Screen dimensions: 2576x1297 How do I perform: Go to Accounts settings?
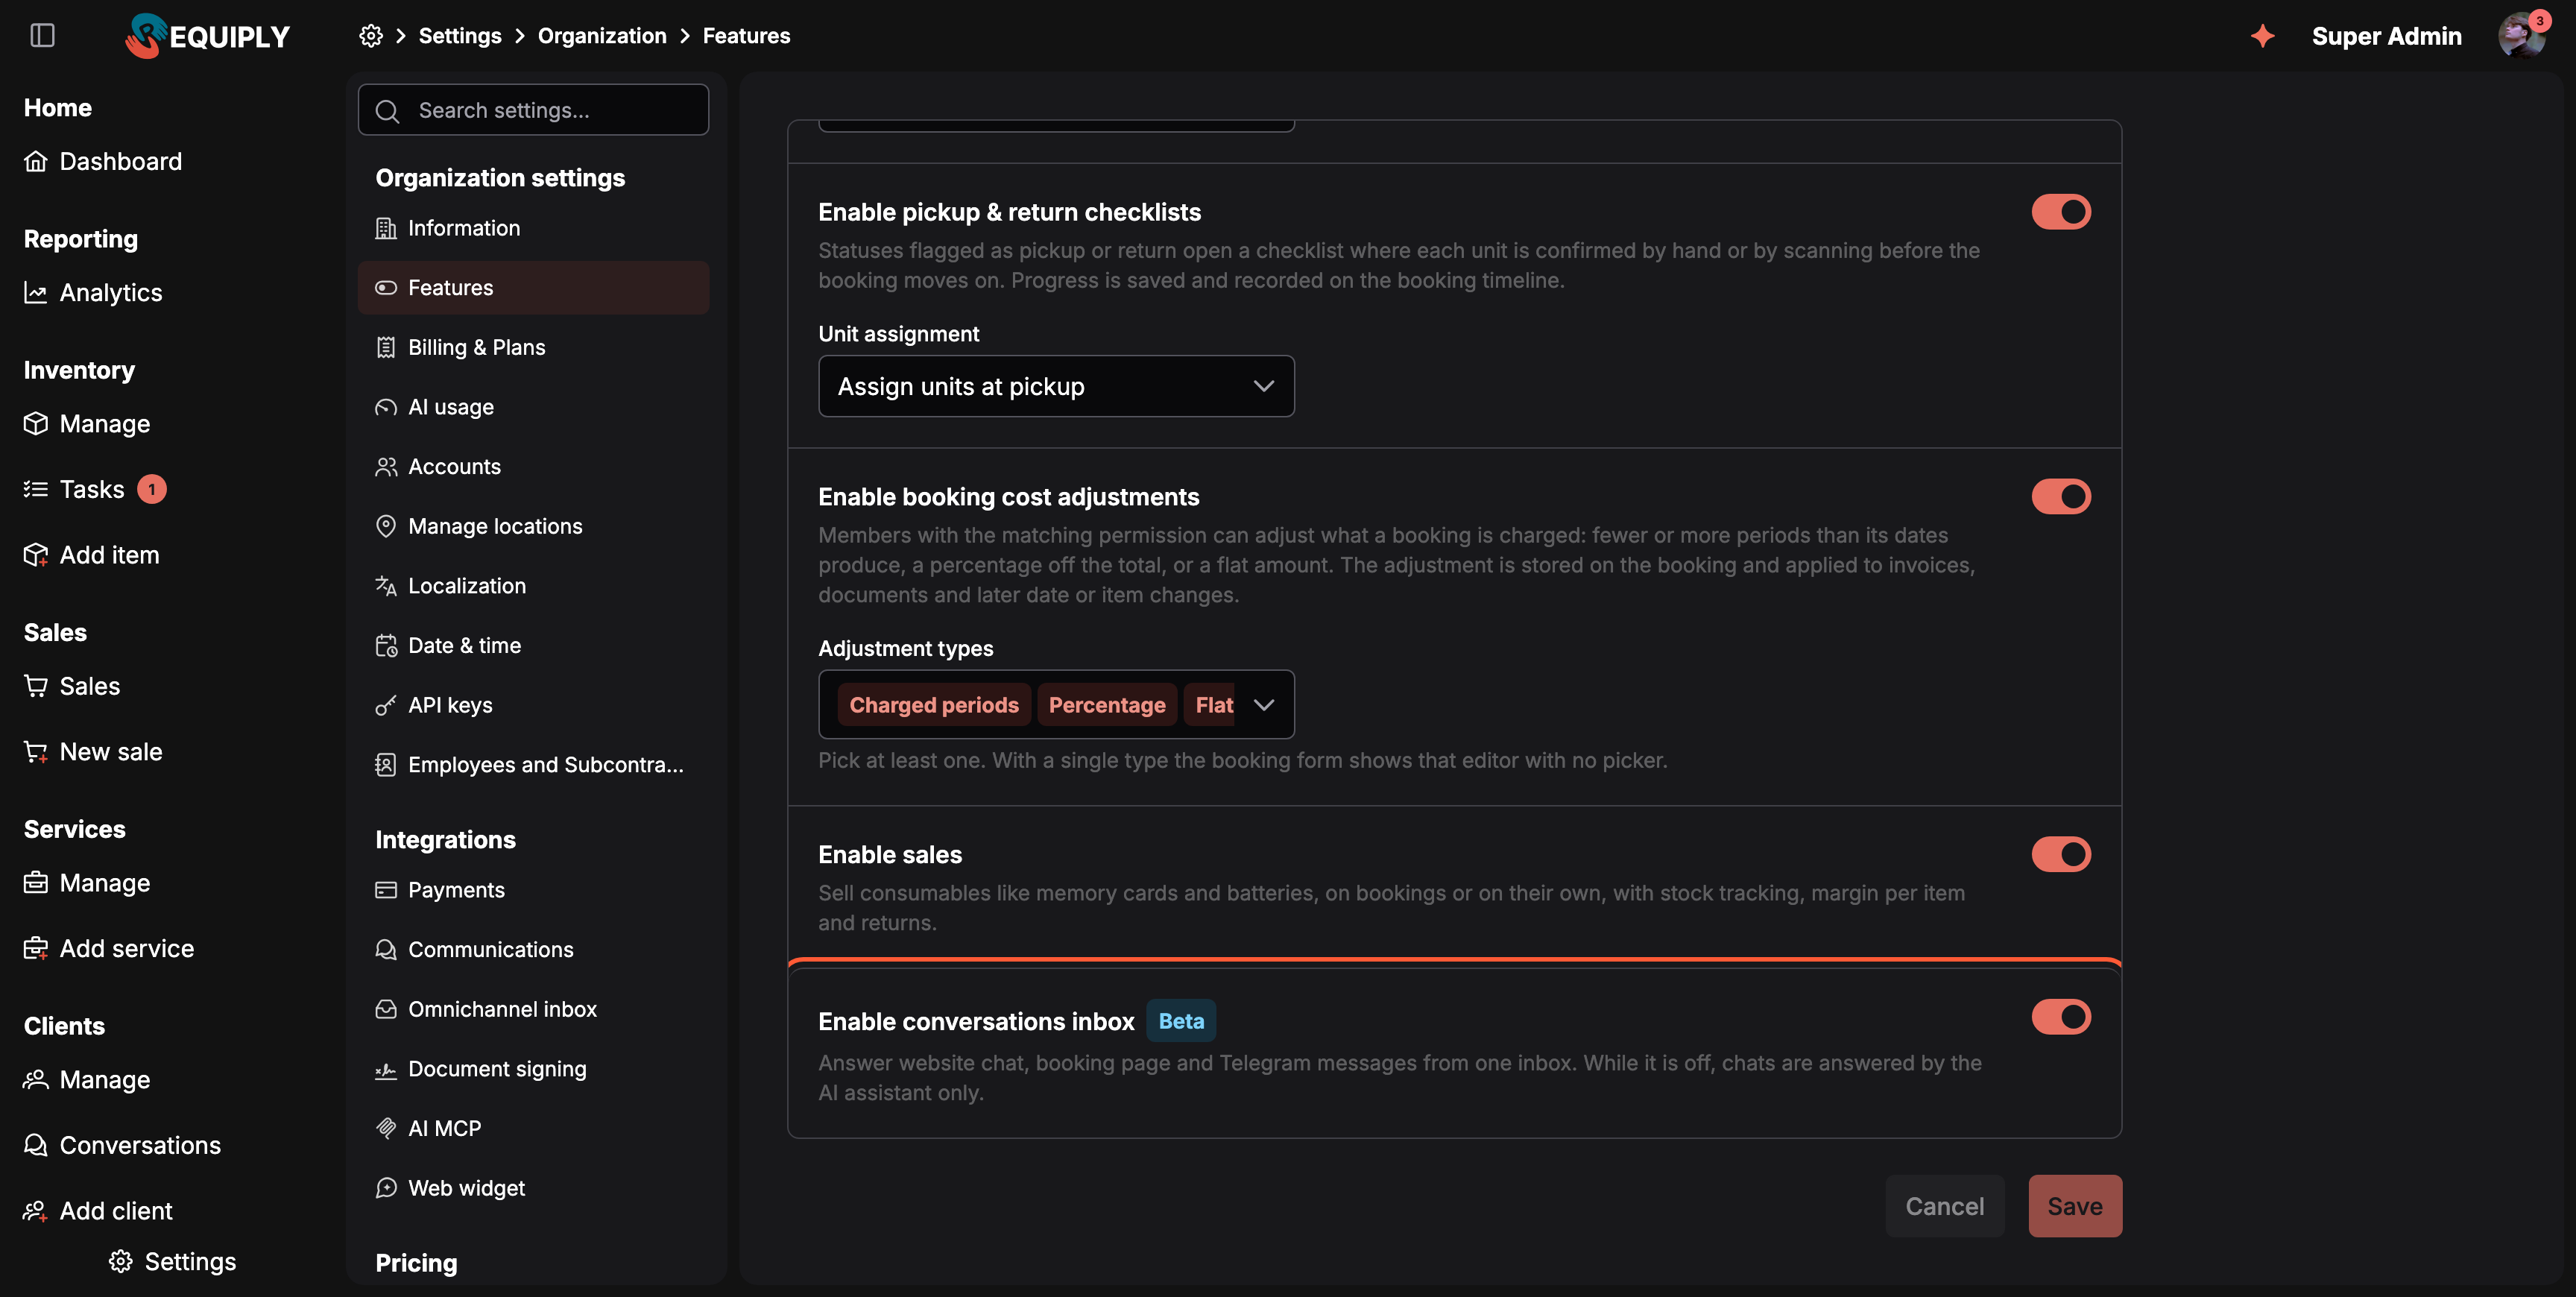click(x=533, y=467)
